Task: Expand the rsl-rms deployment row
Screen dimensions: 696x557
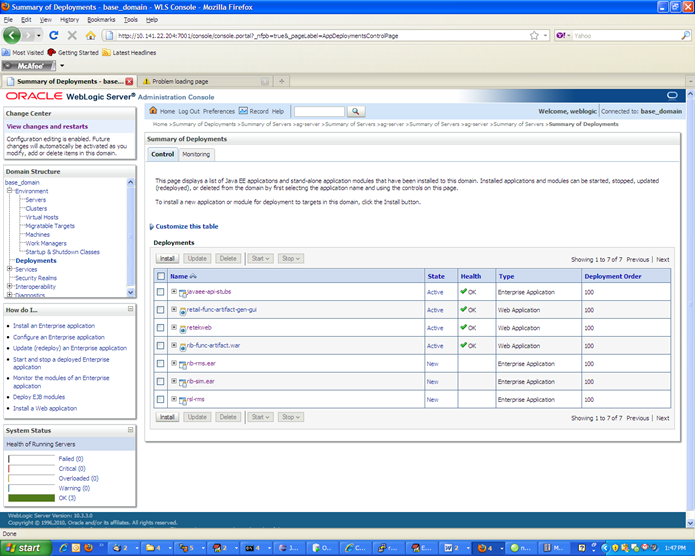Action: (x=174, y=399)
